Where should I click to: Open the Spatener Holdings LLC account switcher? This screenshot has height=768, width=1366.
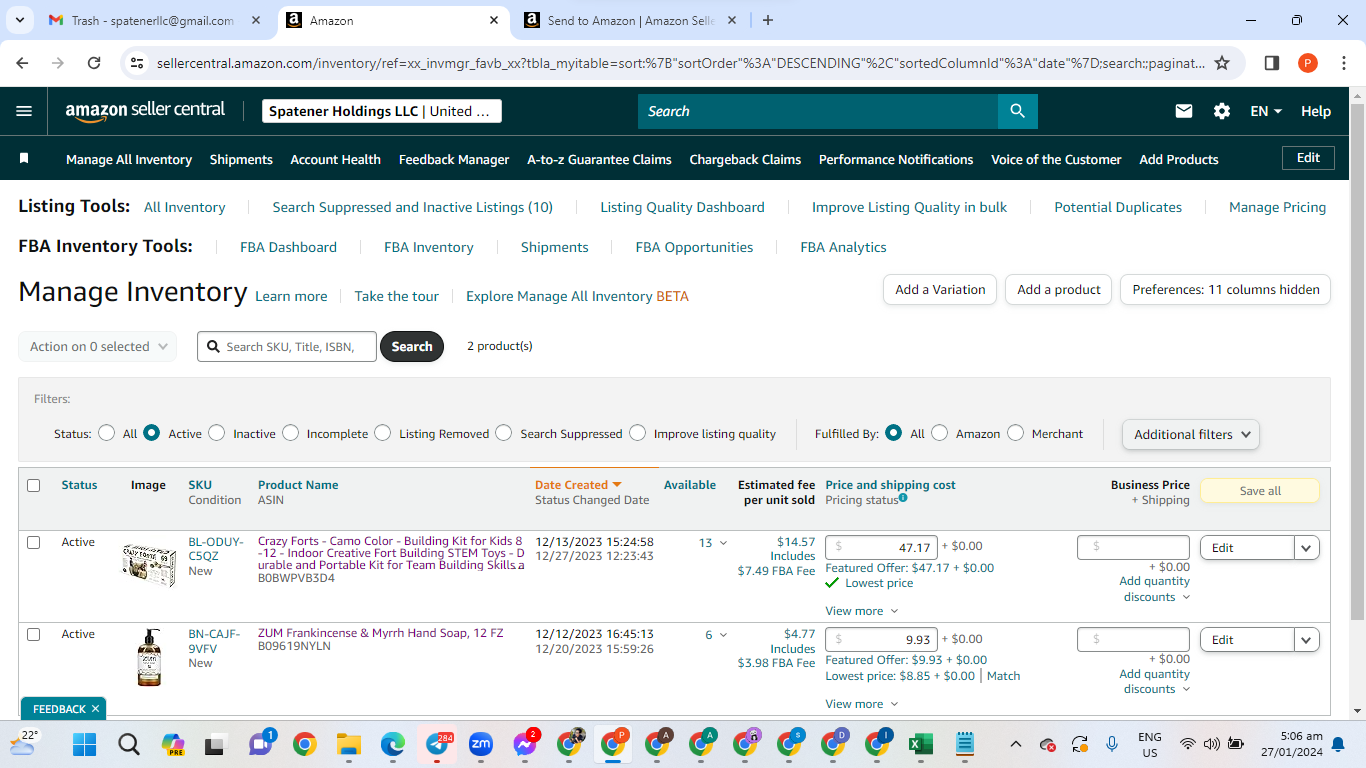tap(382, 111)
